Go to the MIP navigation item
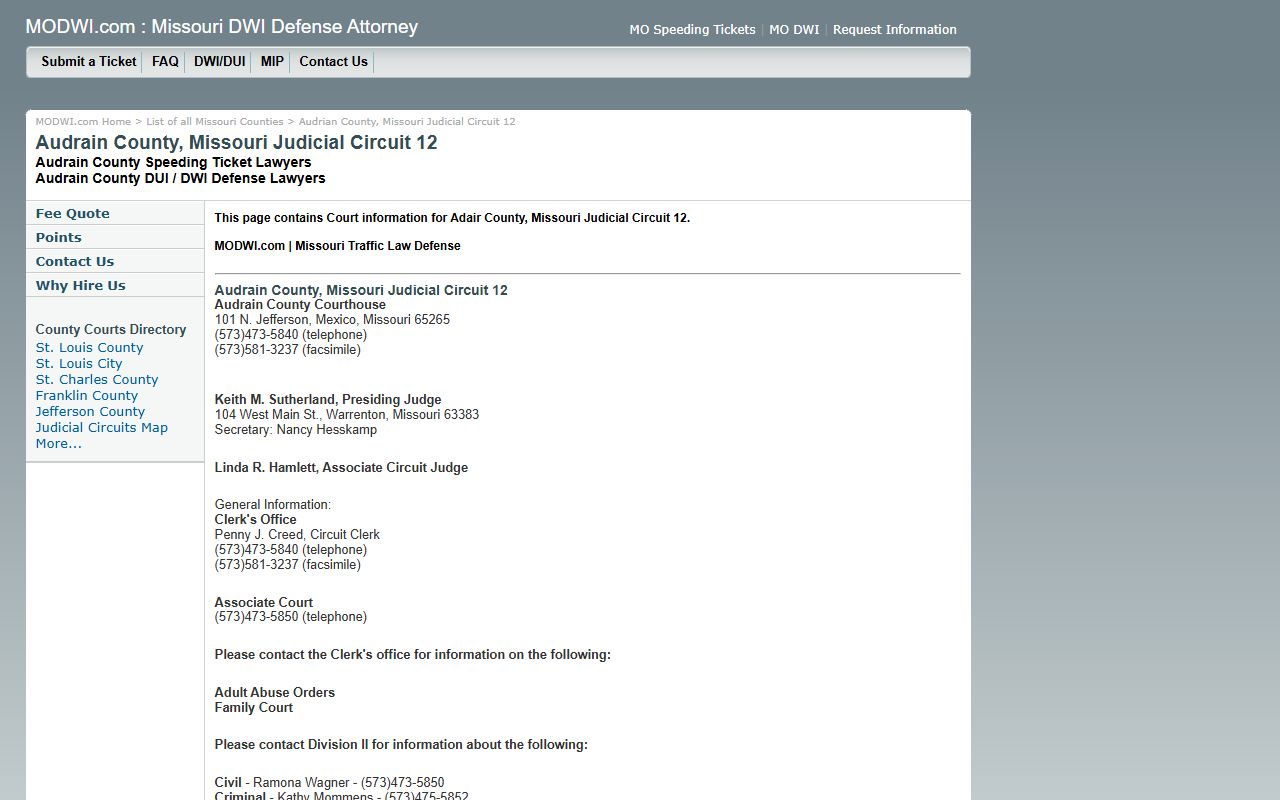 (272, 62)
